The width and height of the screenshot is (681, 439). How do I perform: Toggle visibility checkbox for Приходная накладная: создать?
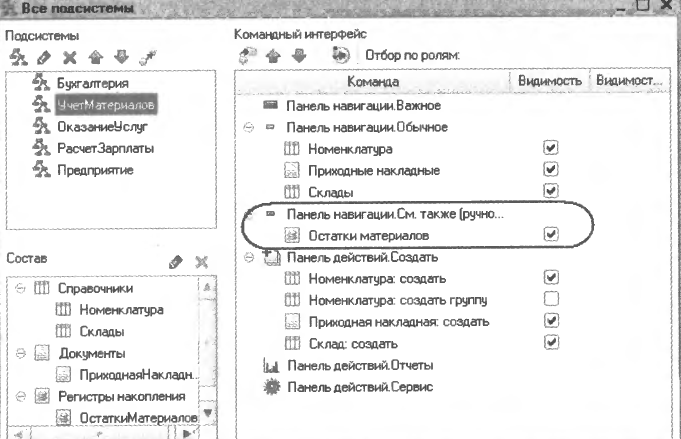(551, 321)
